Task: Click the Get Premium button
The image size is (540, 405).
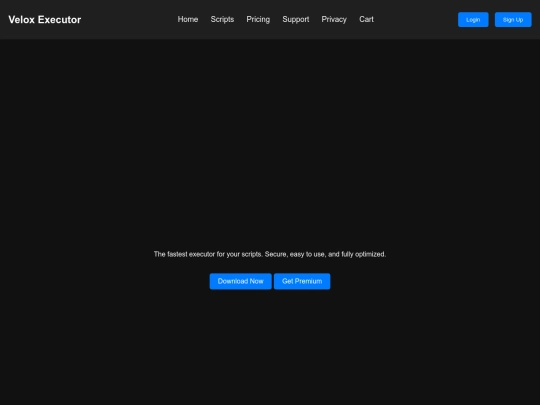Action: [302, 281]
